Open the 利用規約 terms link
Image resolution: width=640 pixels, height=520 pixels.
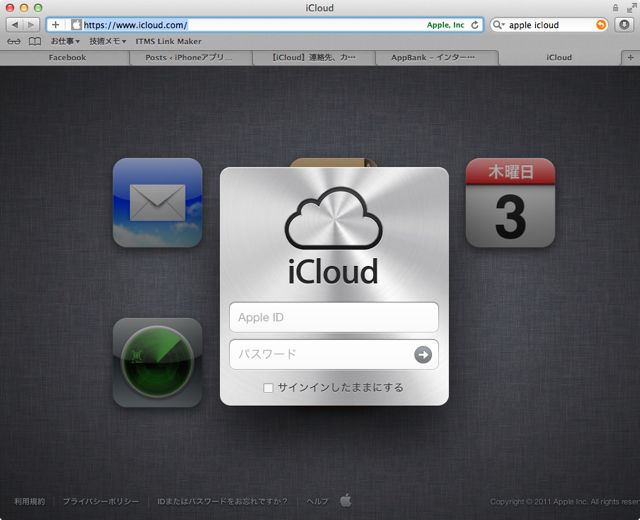(x=30, y=501)
